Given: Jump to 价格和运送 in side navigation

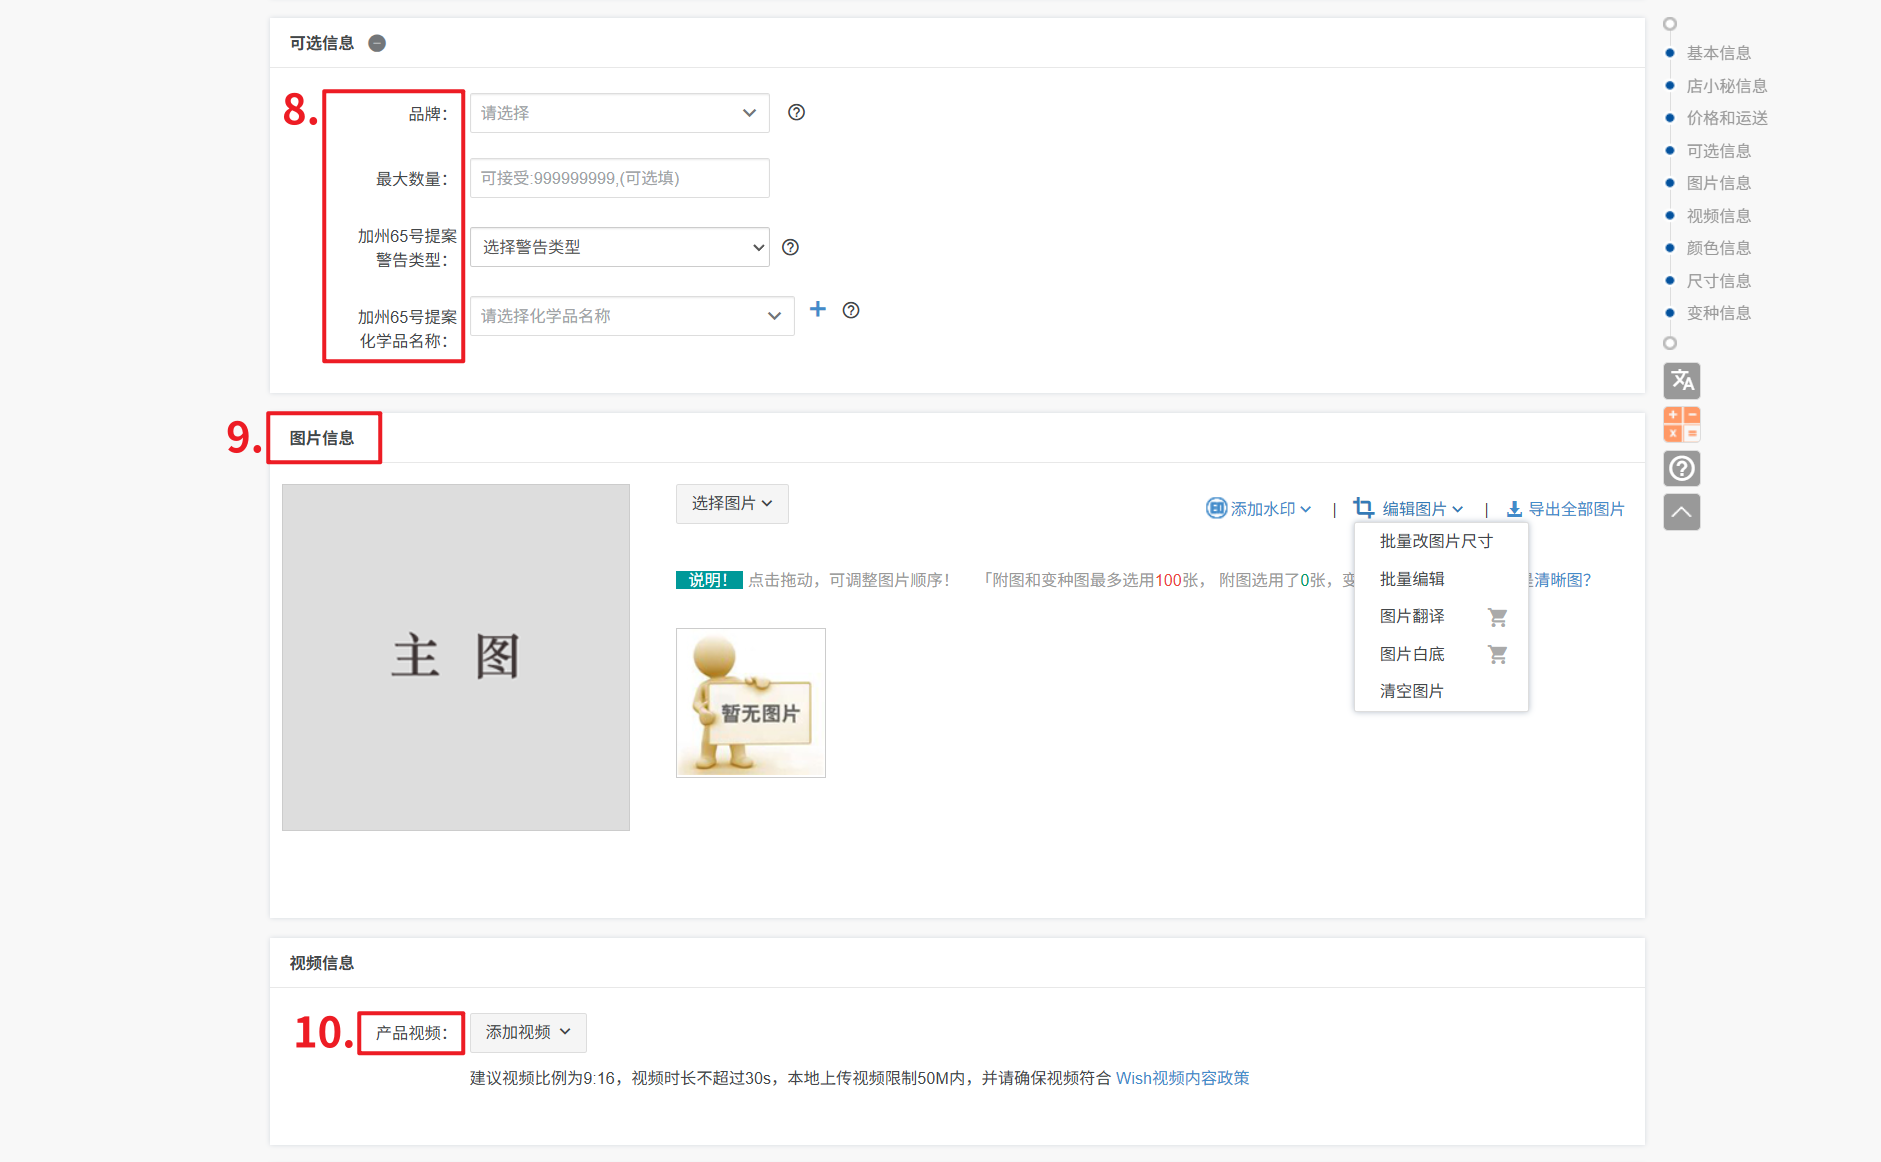Looking at the screenshot, I should [x=1726, y=118].
